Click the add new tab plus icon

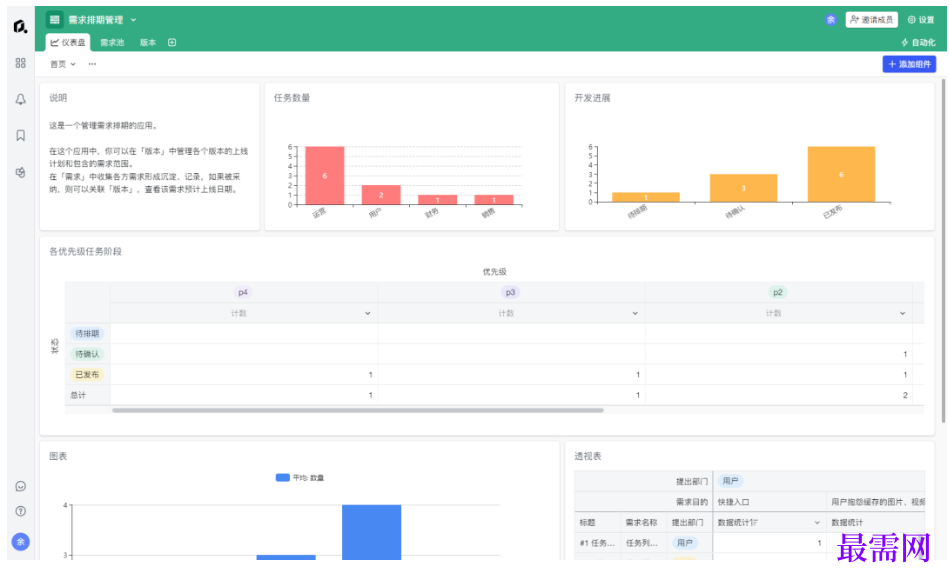pos(172,42)
